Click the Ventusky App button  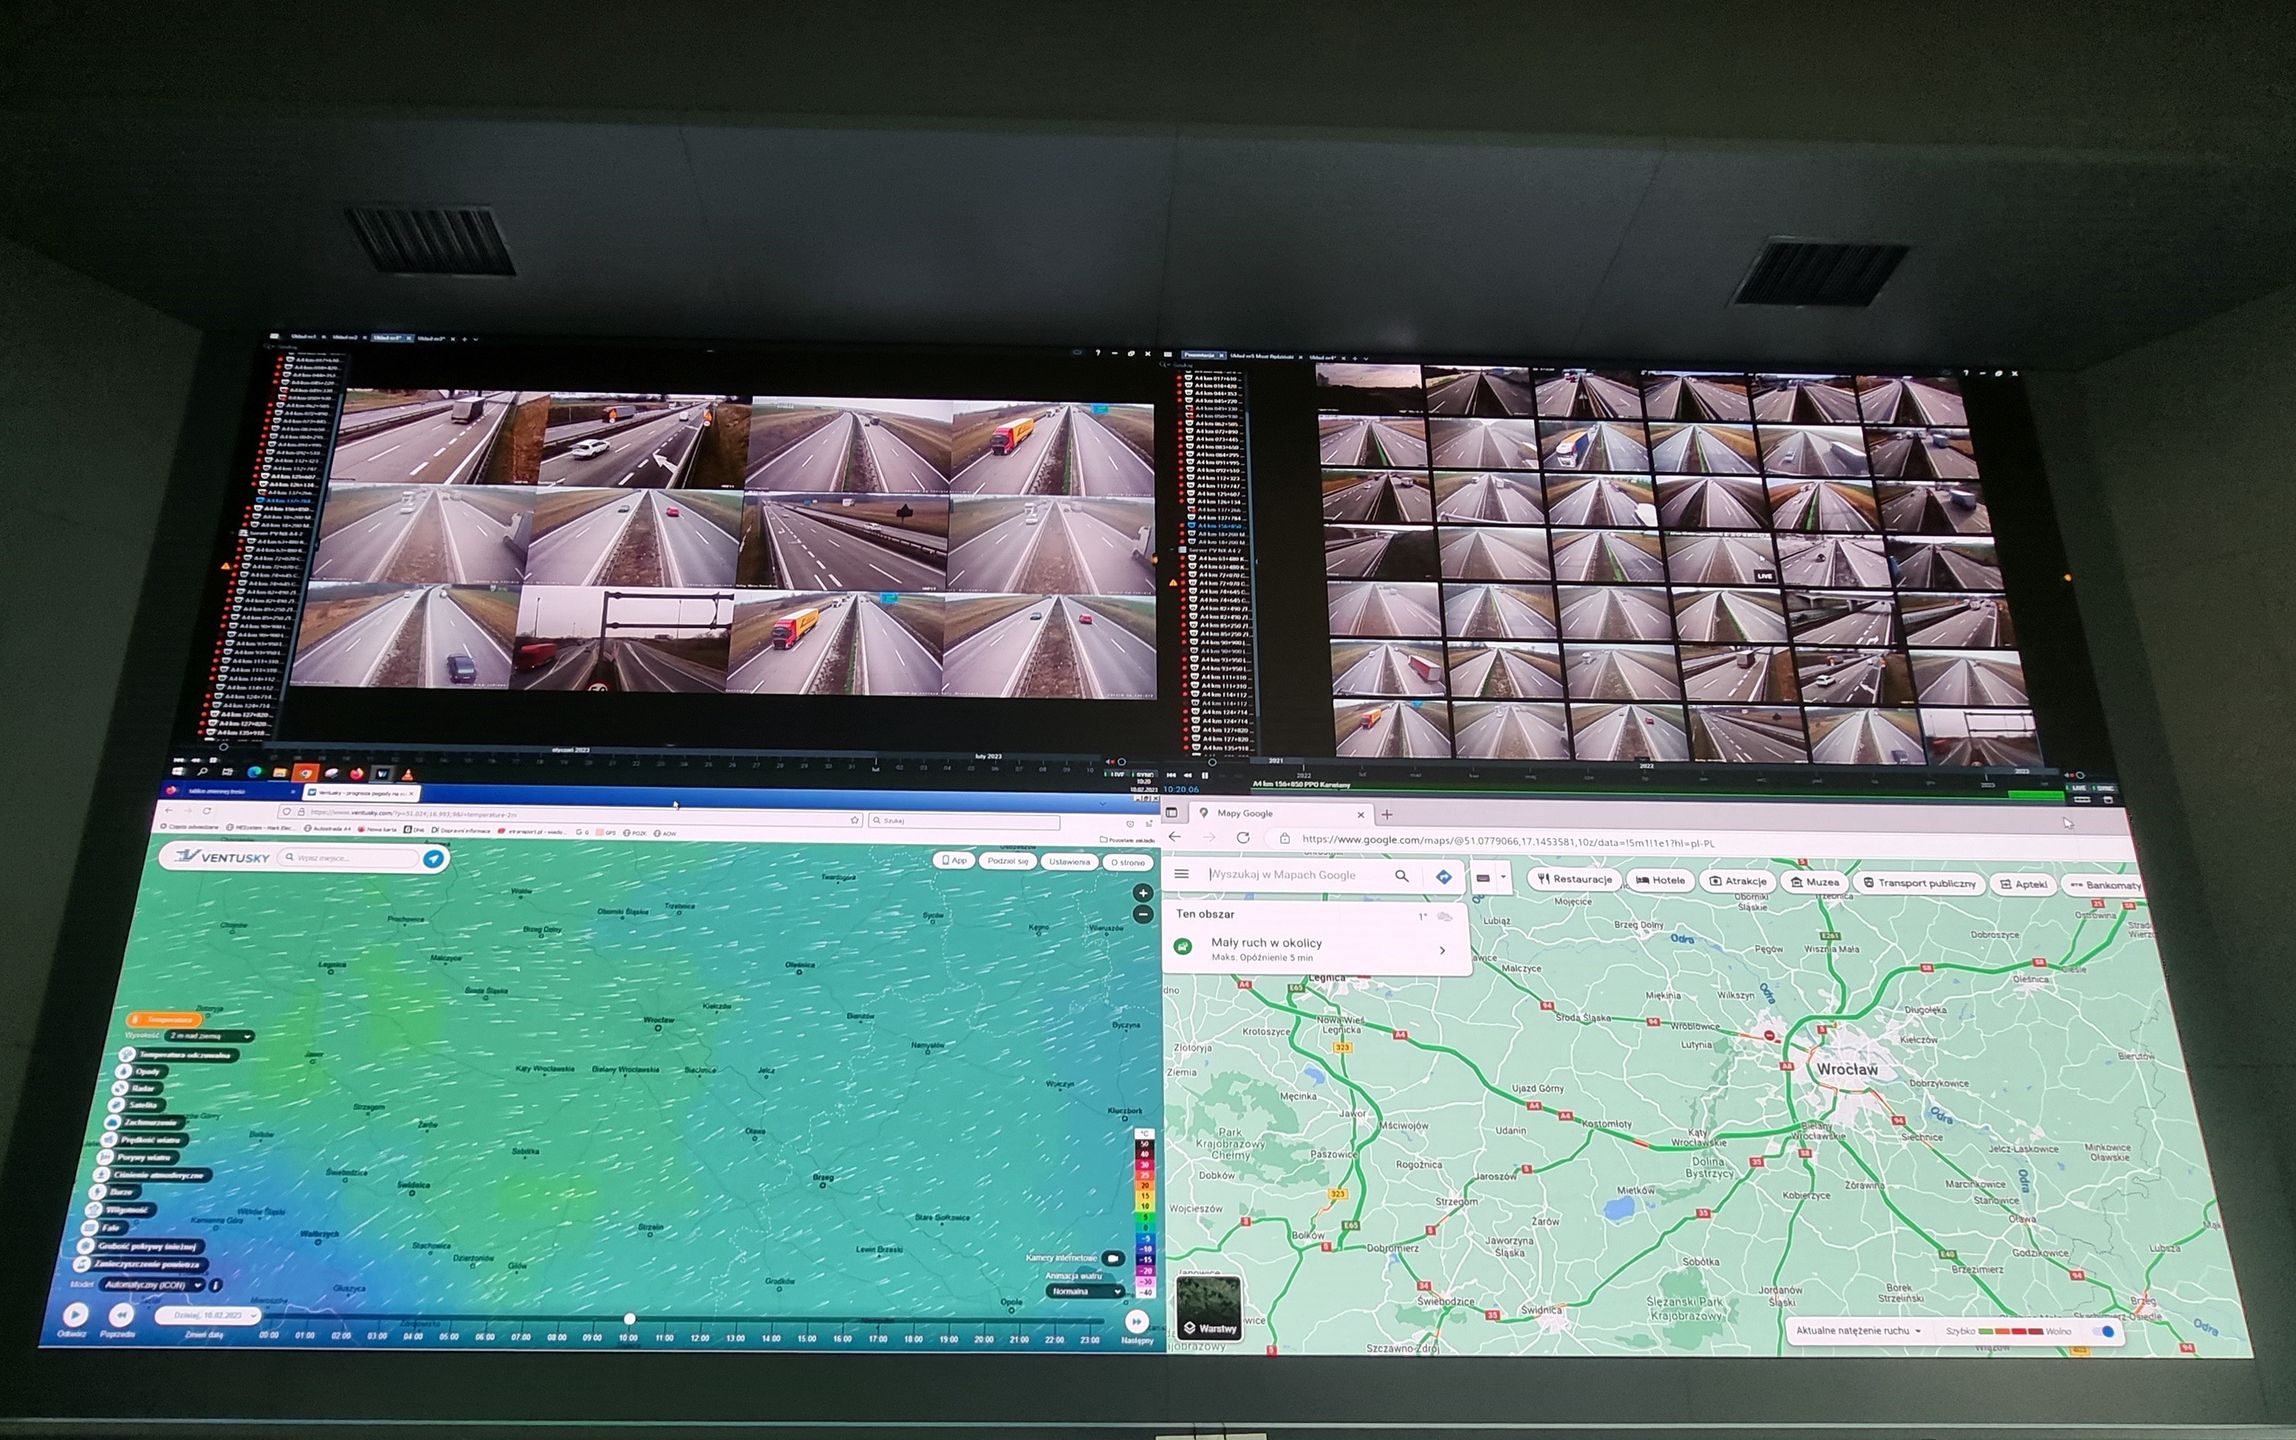(954, 860)
